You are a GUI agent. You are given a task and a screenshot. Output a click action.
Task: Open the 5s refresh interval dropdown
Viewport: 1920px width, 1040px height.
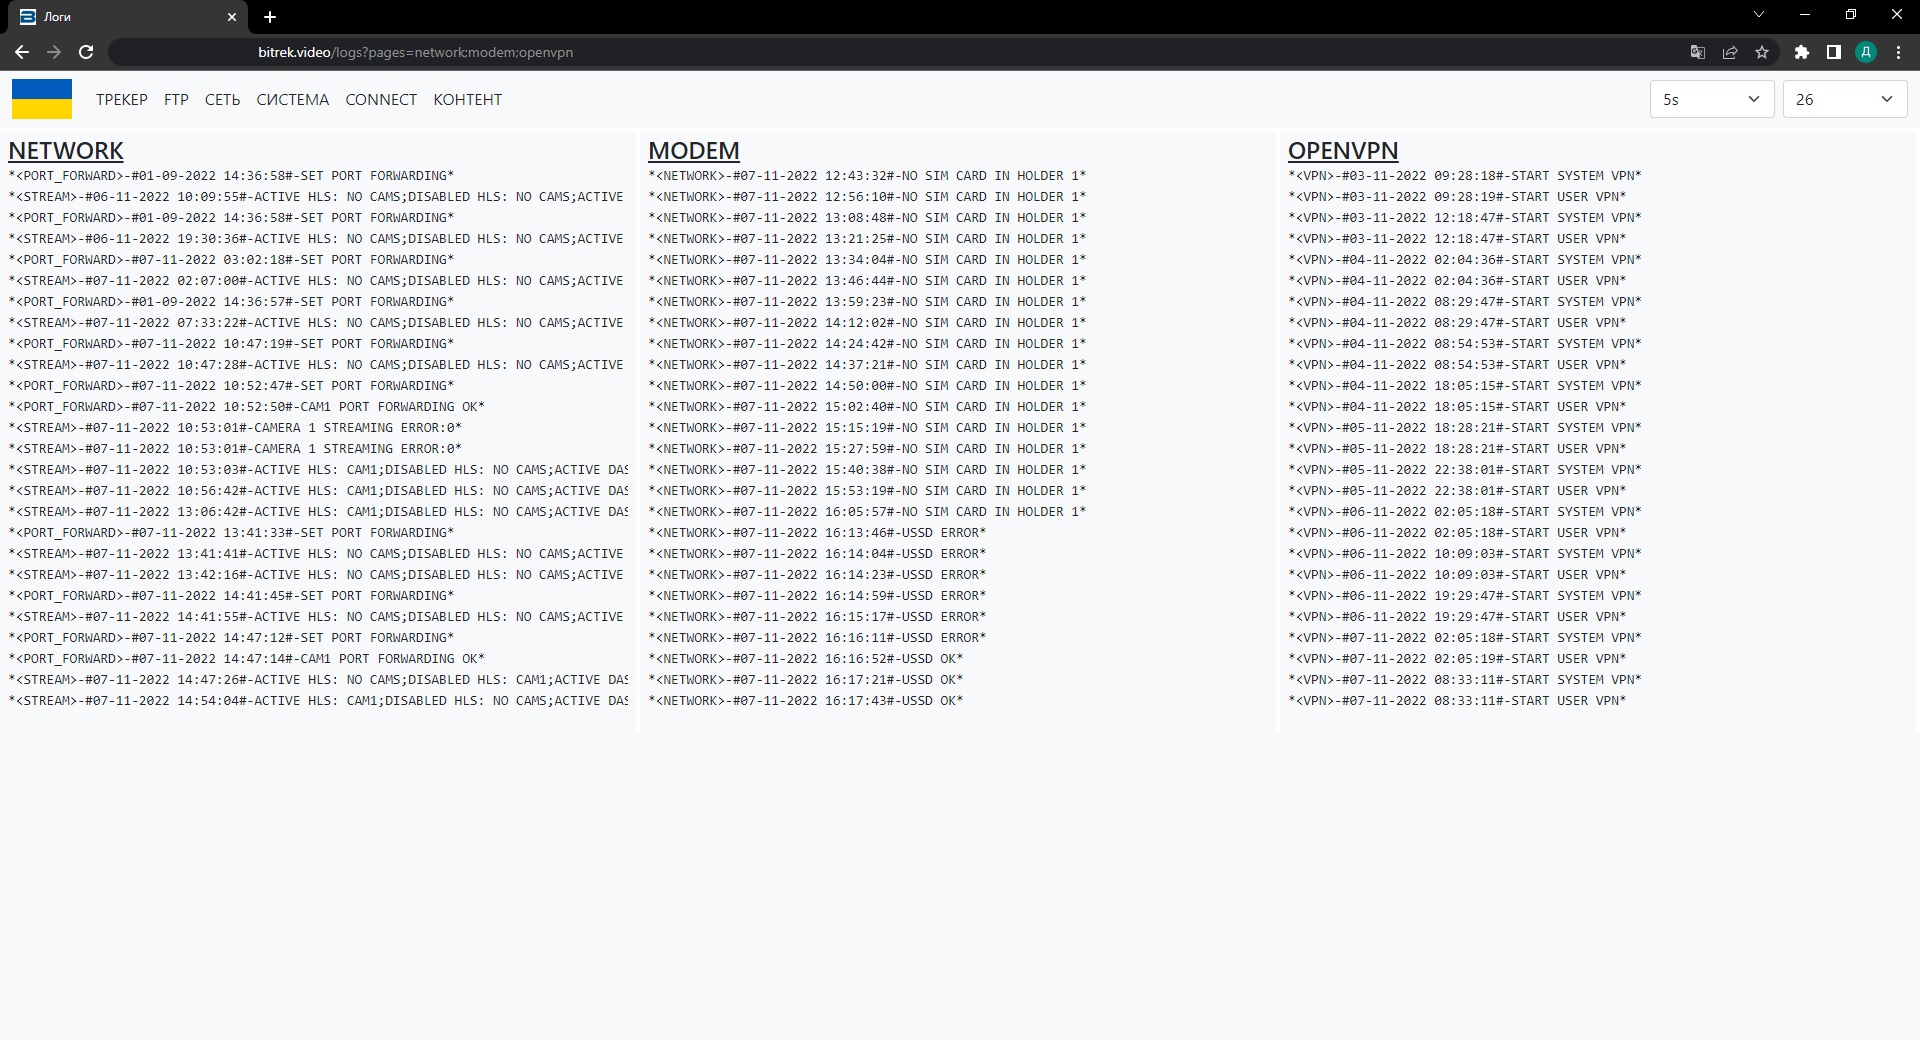pos(1711,99)
